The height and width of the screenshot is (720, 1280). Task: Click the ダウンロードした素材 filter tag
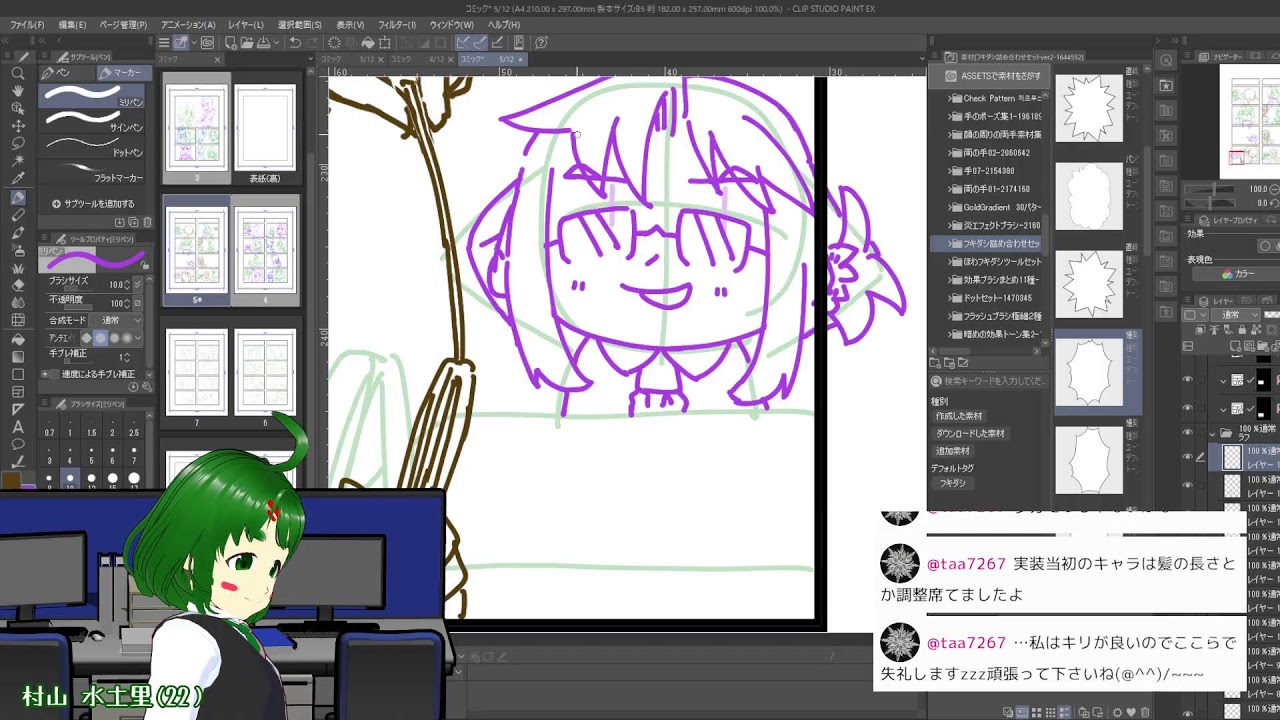tap(970, 433)
